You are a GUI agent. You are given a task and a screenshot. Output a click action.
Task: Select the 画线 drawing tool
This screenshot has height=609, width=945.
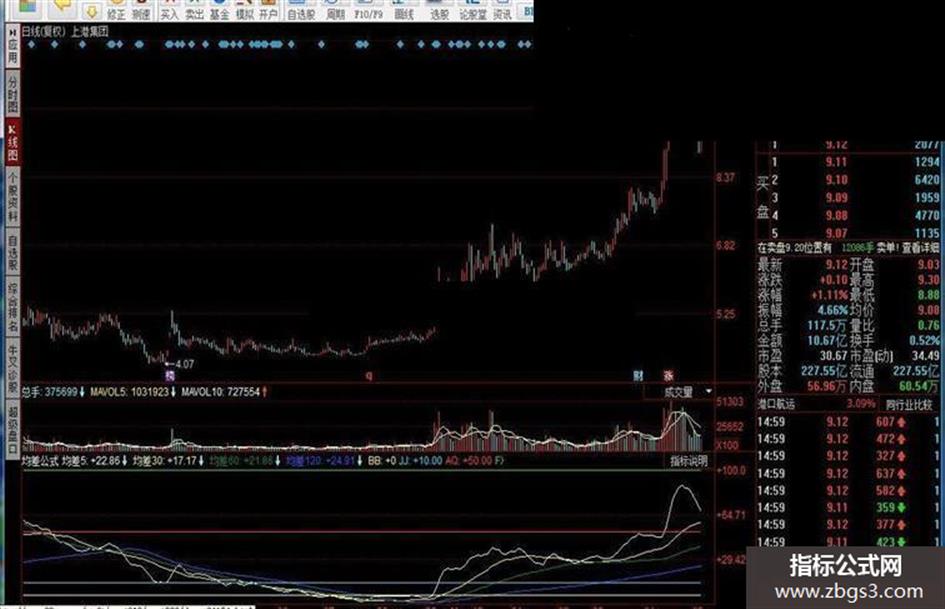403,10
